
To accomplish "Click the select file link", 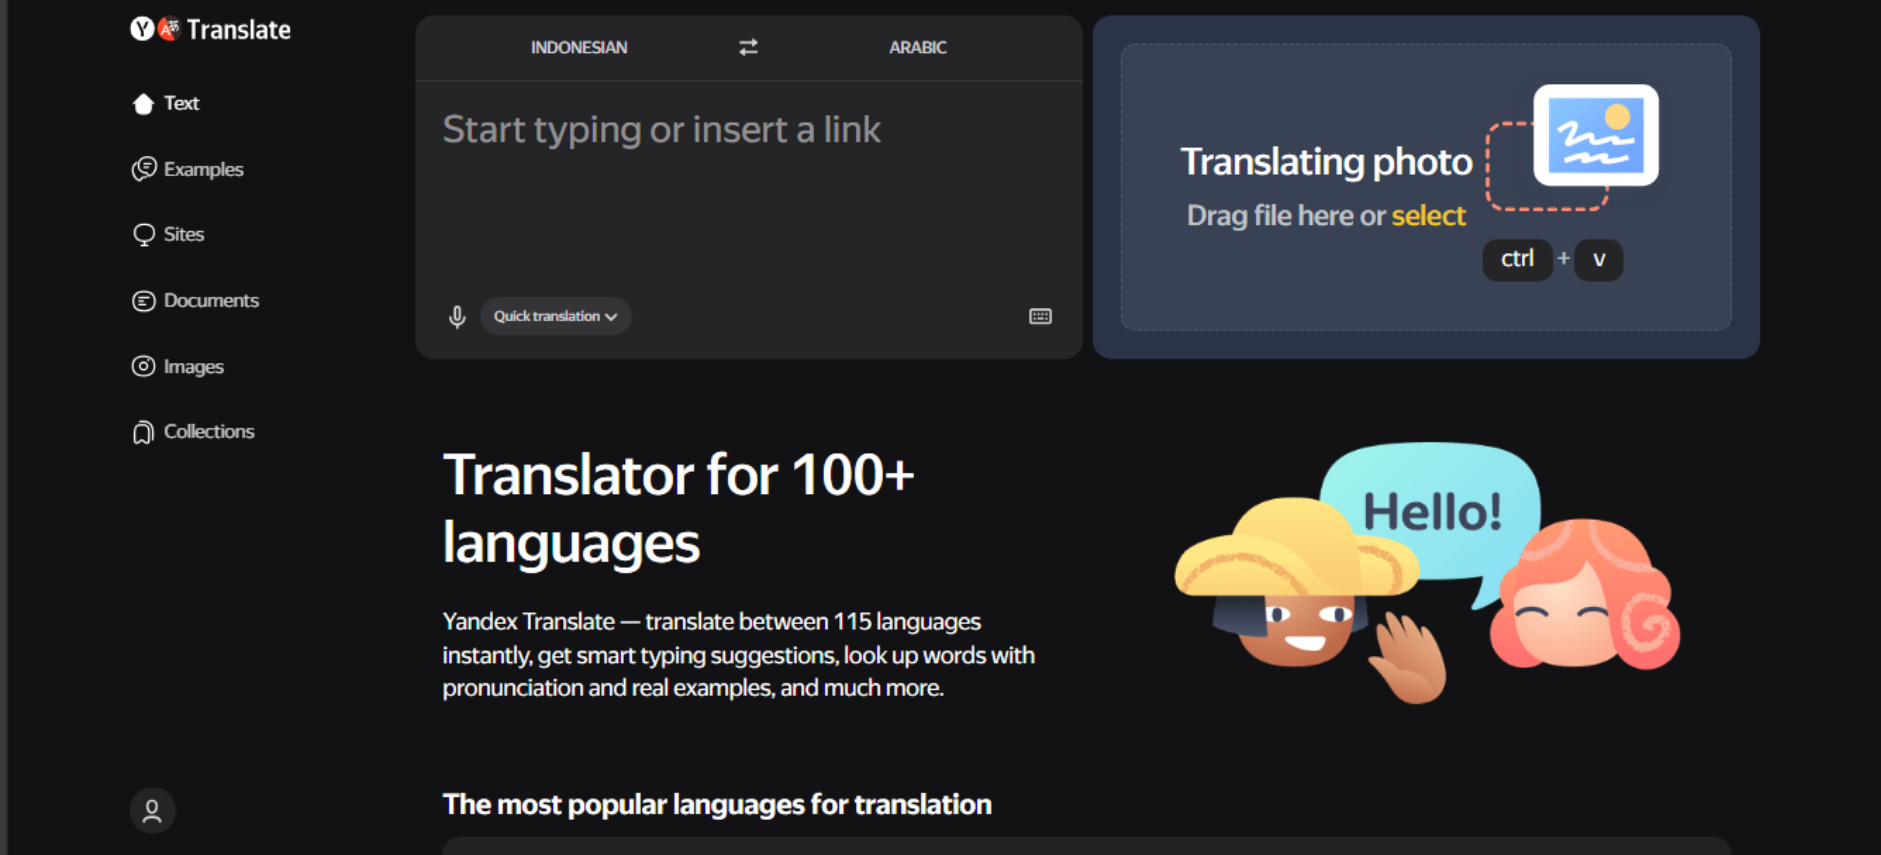I will coord(1428,215).
